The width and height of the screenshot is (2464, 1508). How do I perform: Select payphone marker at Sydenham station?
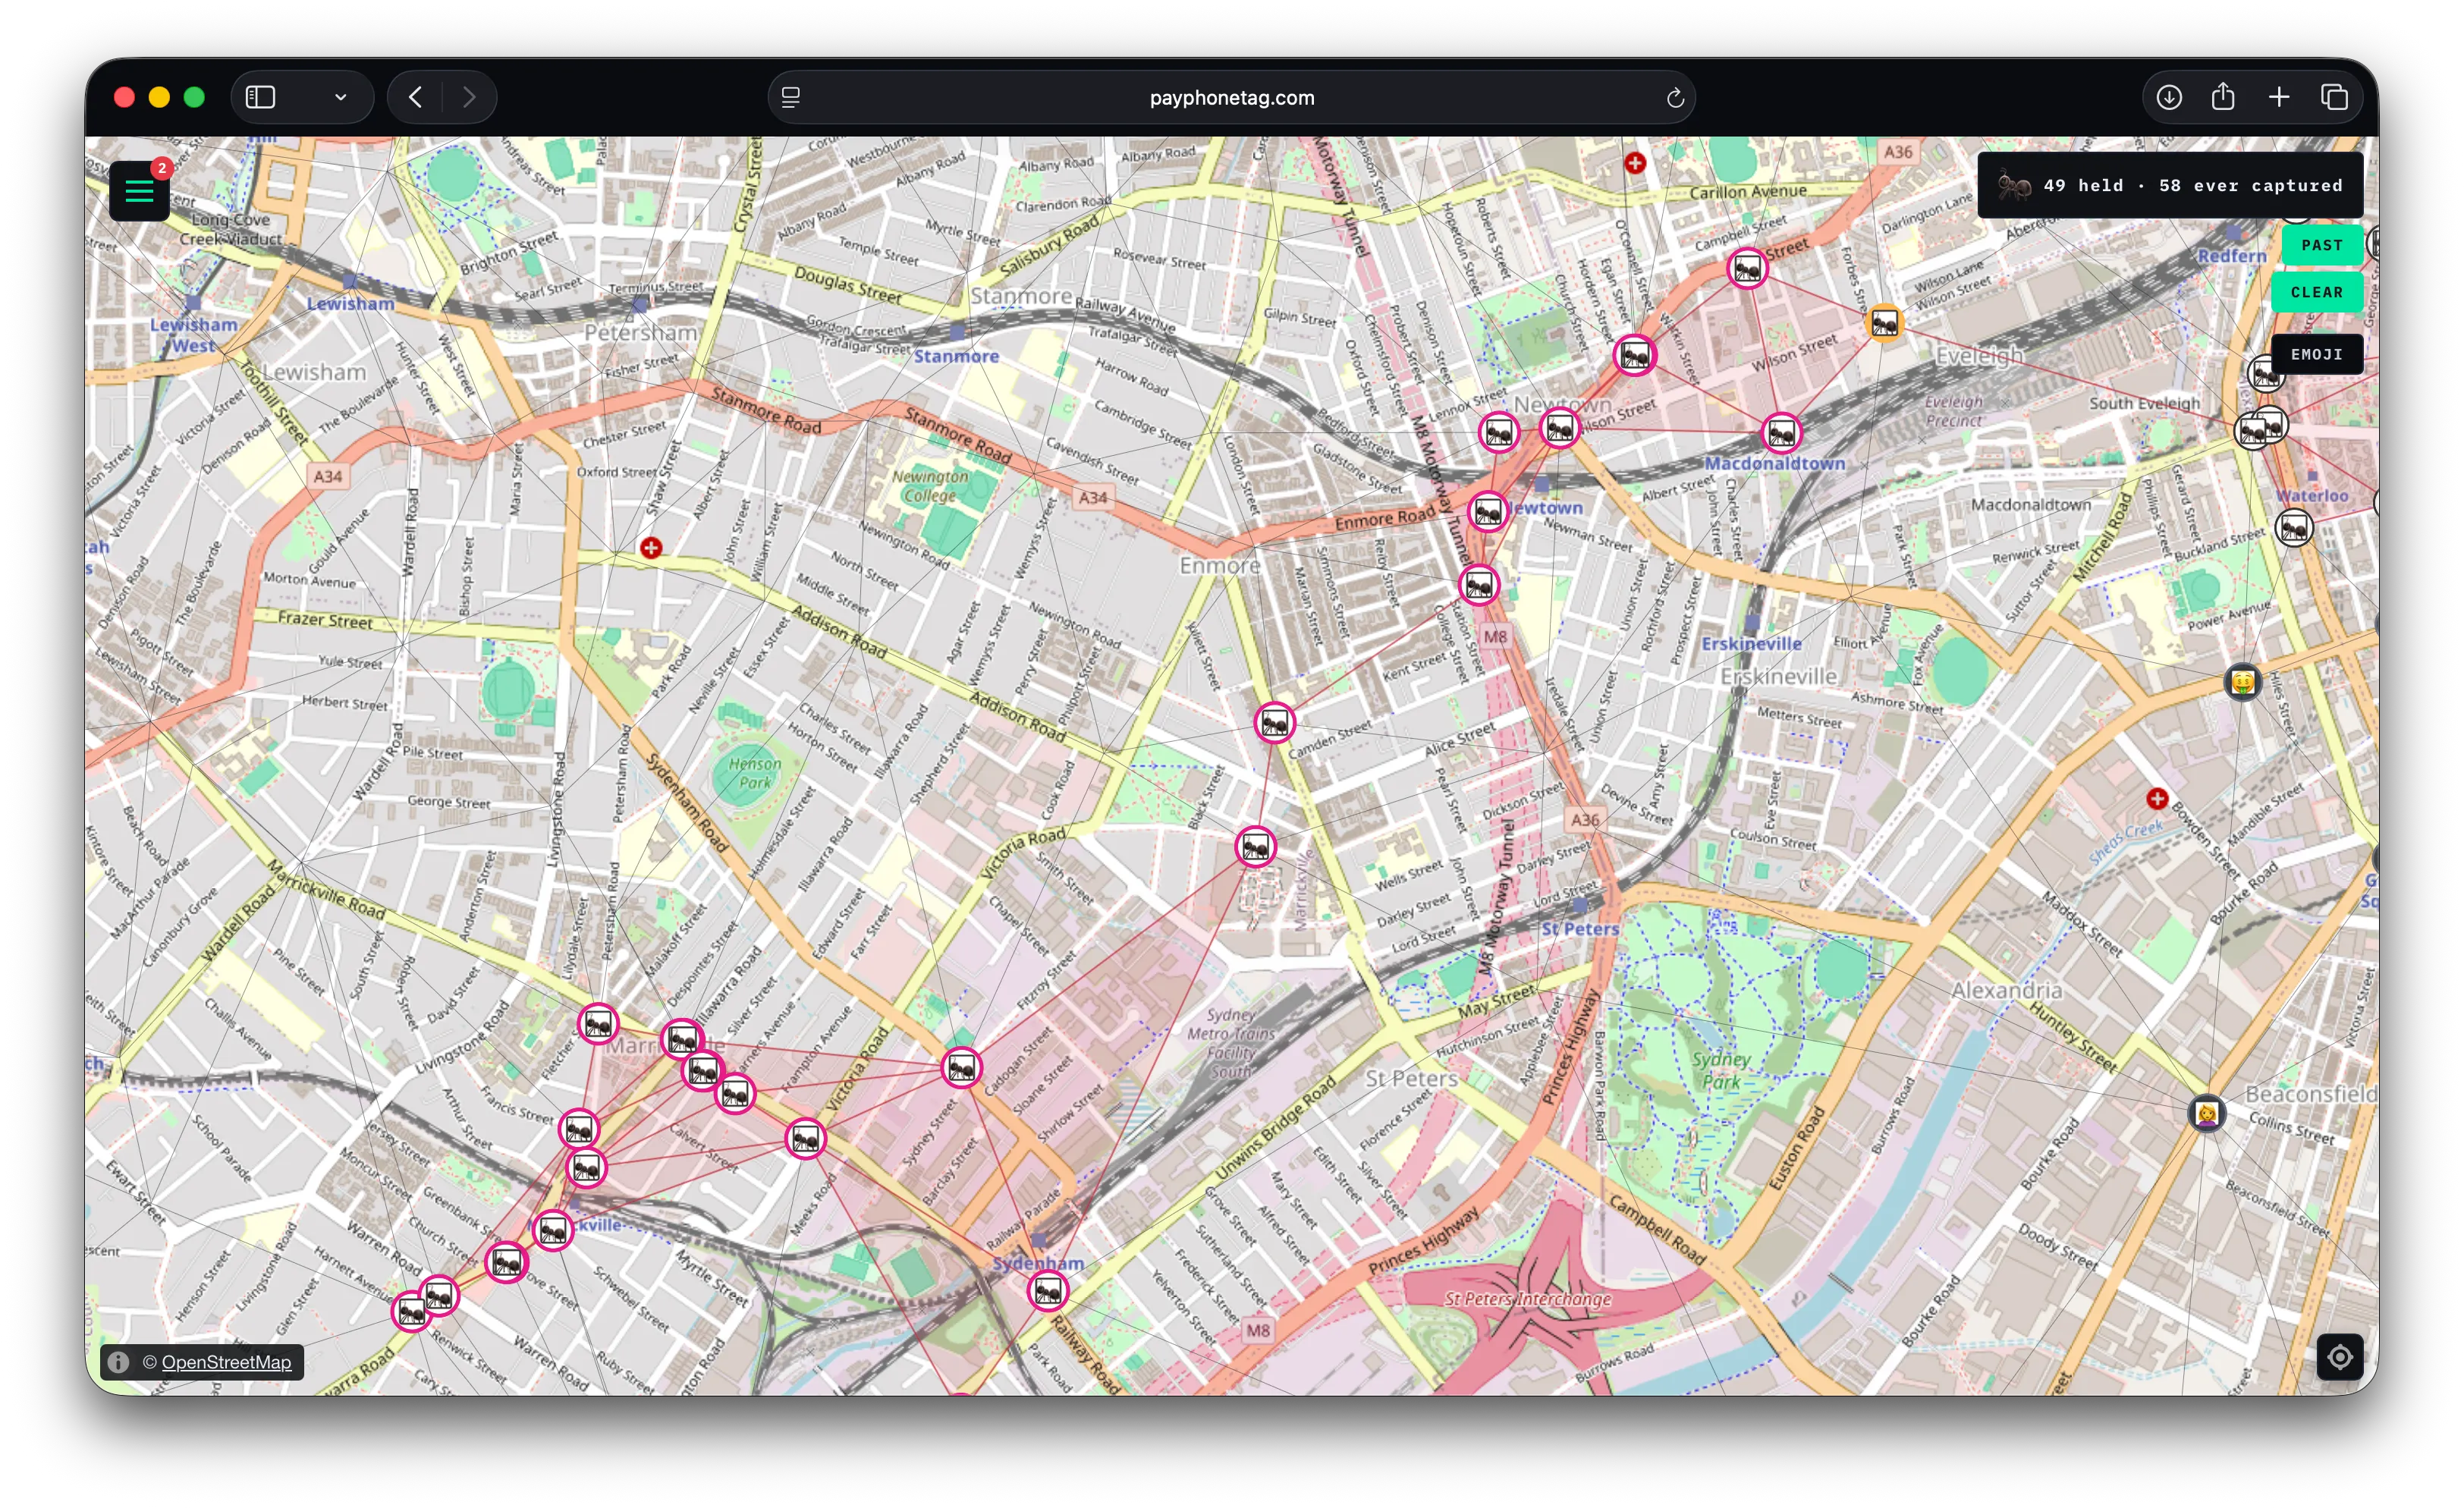1047,1291
